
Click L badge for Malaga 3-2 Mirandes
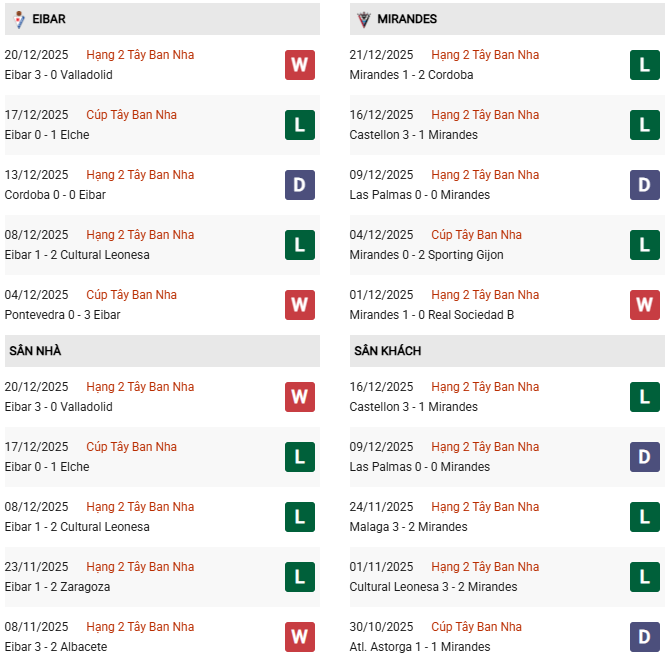pyautogui.click(x=644, y=517)
